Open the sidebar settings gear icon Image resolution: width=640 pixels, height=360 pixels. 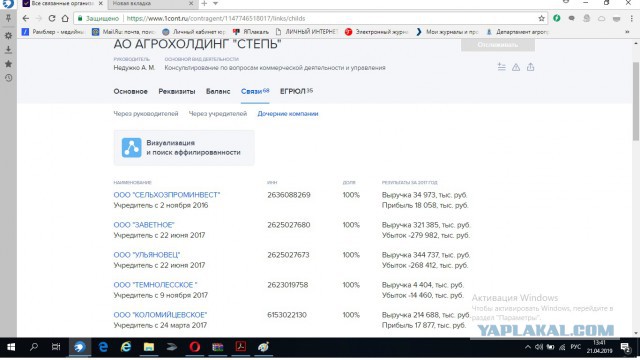8,36
